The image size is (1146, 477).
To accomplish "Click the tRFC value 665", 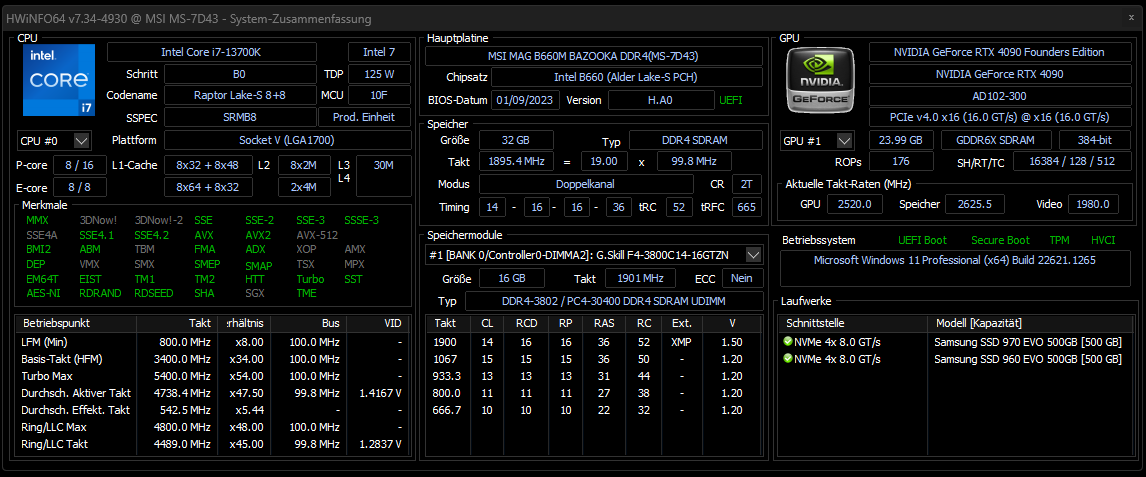I will pos(746,207).
